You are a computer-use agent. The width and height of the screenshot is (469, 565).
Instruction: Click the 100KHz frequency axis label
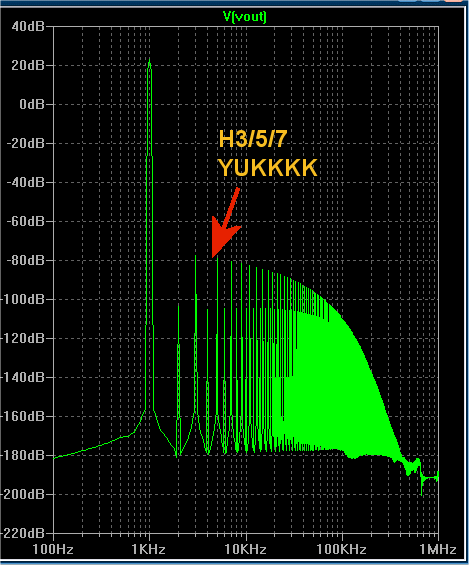(341, 550)
